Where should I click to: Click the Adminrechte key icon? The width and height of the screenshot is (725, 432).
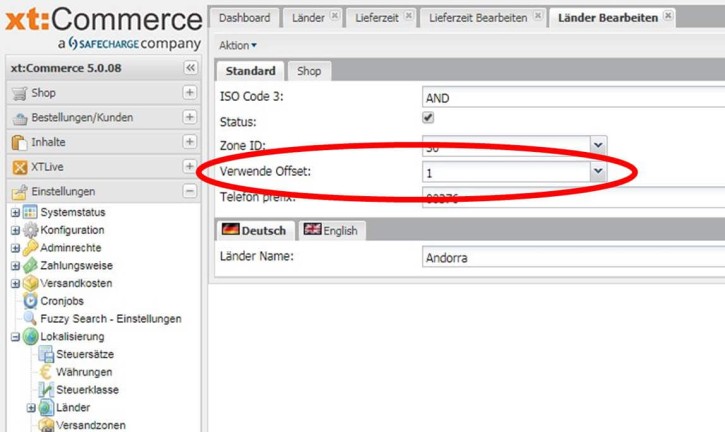click(x=31, y=247)
